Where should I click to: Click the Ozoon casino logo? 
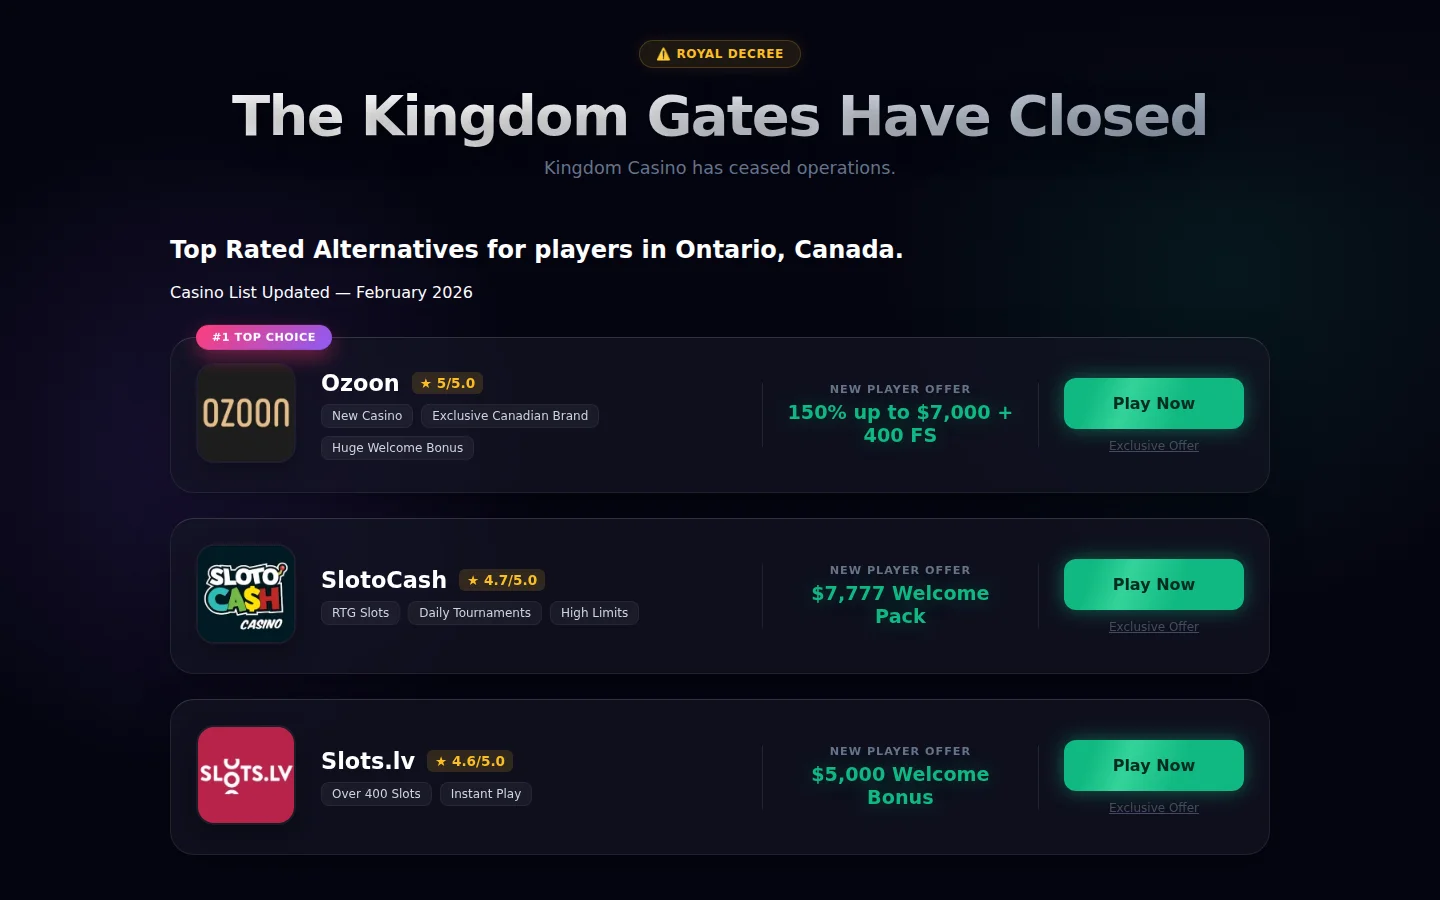coord(246,413)
